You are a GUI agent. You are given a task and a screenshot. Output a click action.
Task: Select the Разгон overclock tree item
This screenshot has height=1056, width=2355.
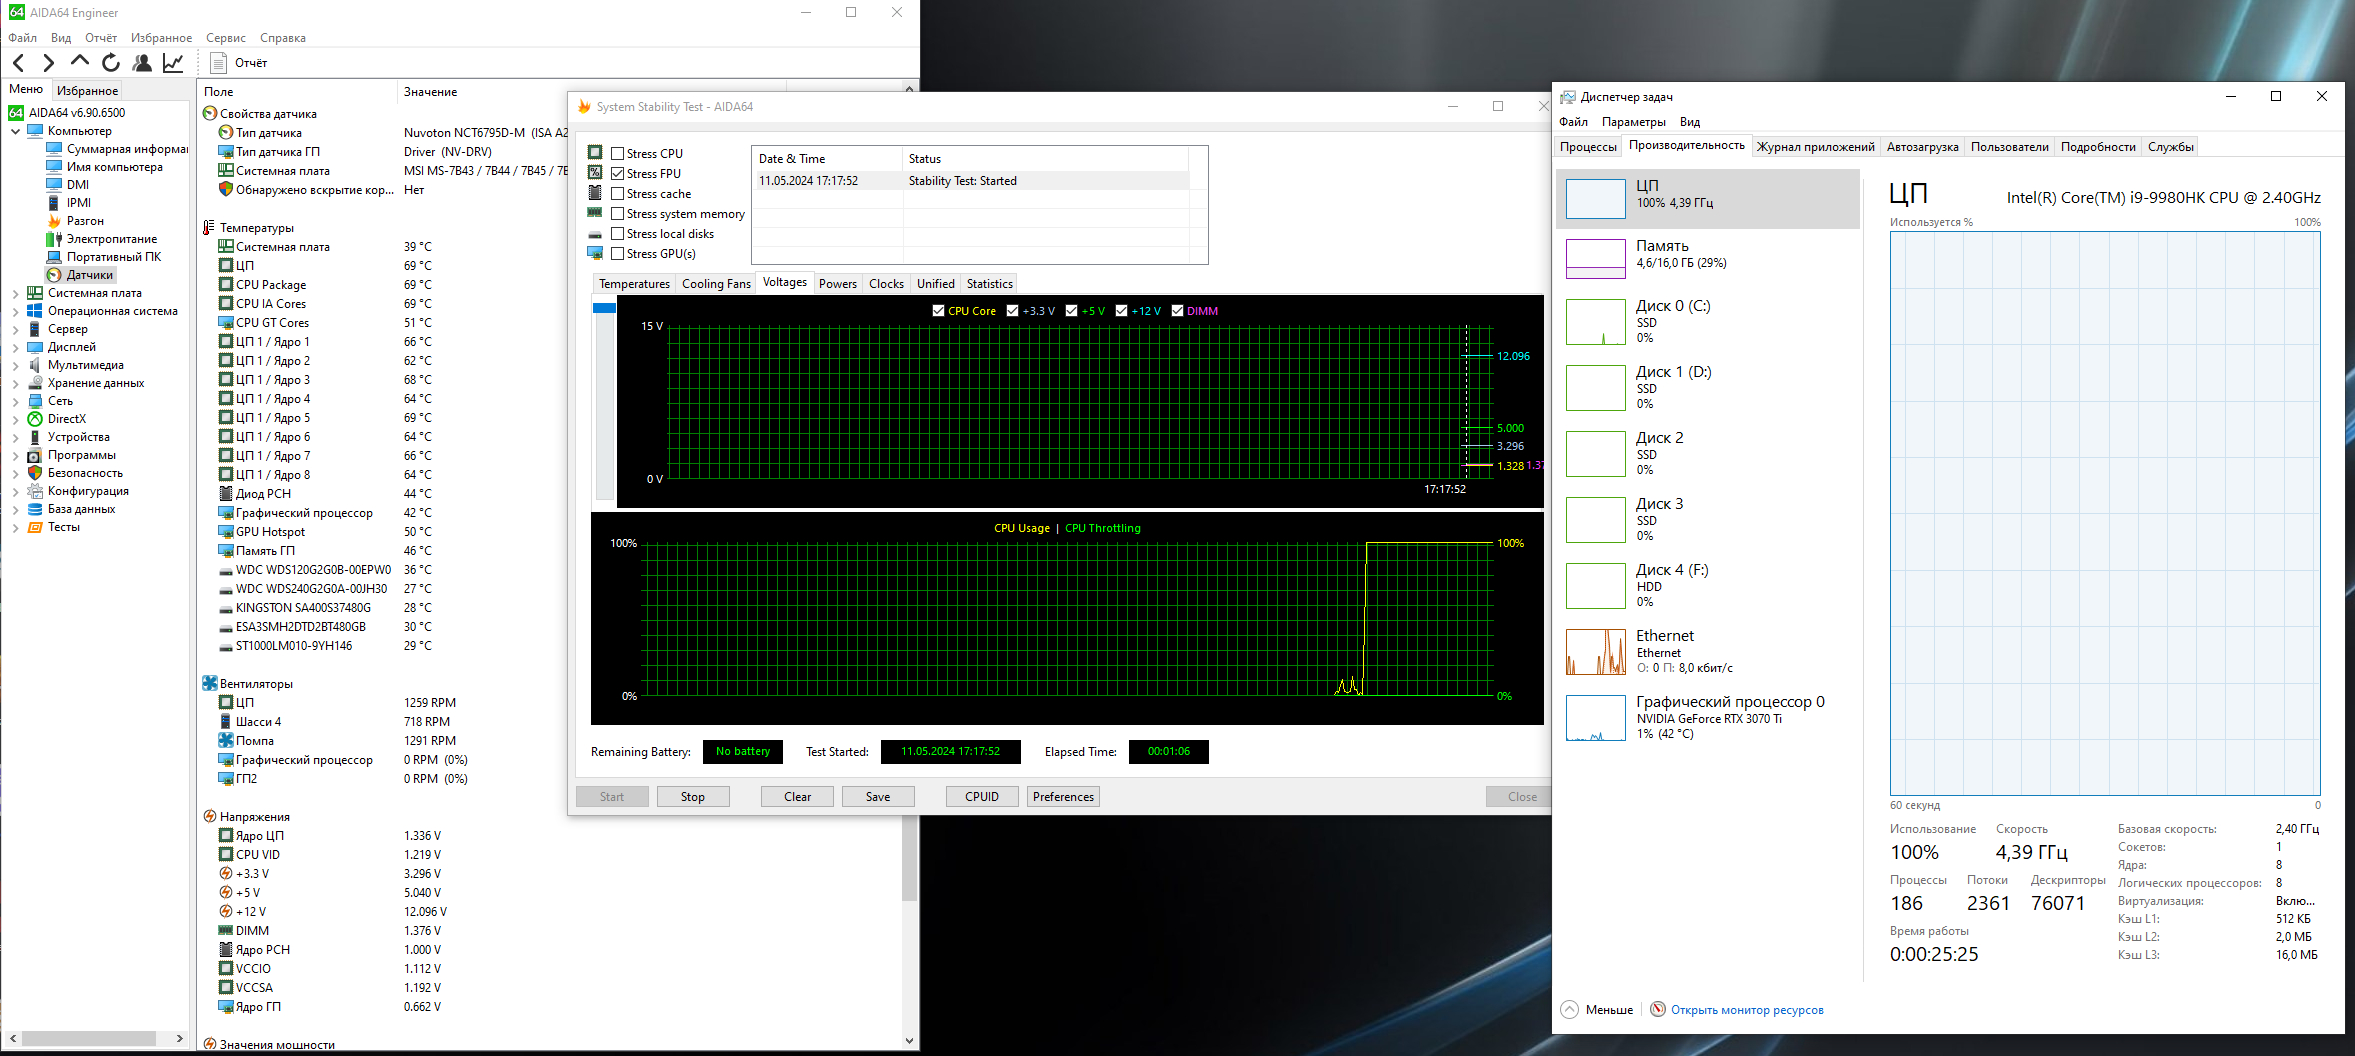[x=76, y=221]
